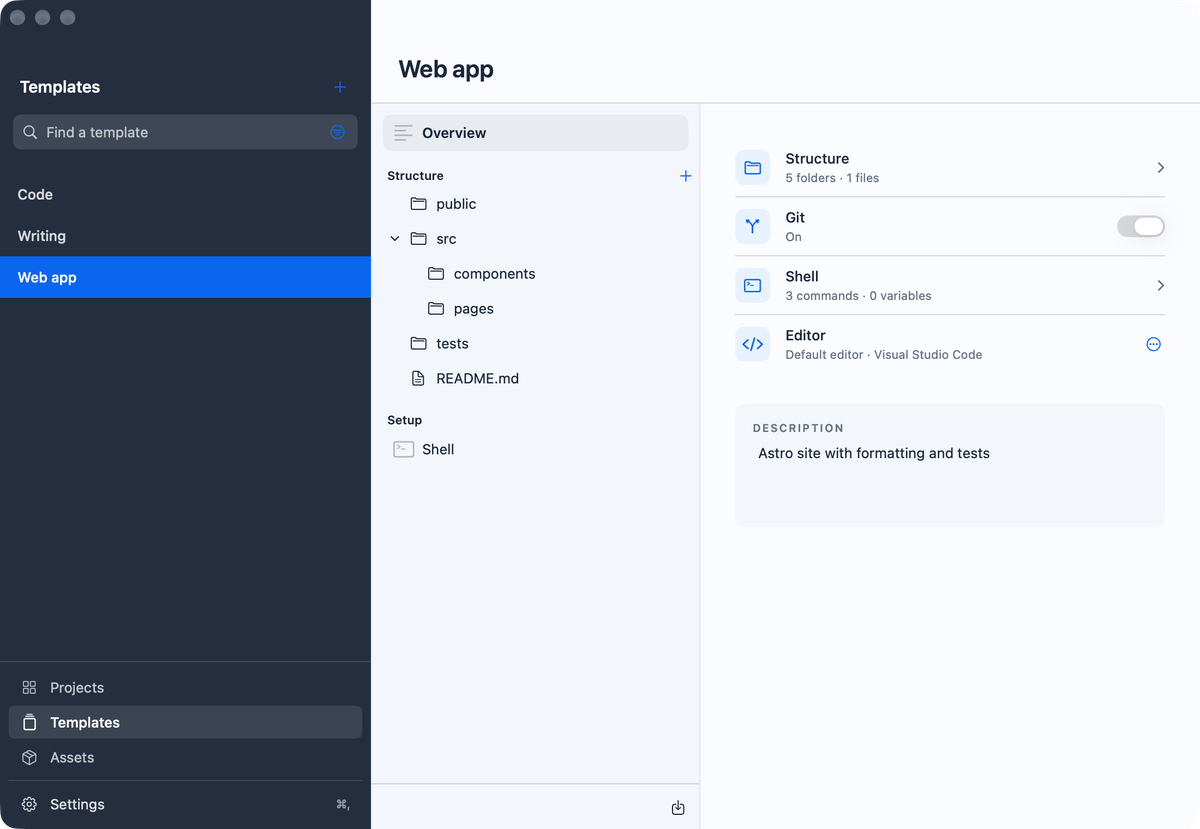Select the Writing template

[x=185, y=236]
